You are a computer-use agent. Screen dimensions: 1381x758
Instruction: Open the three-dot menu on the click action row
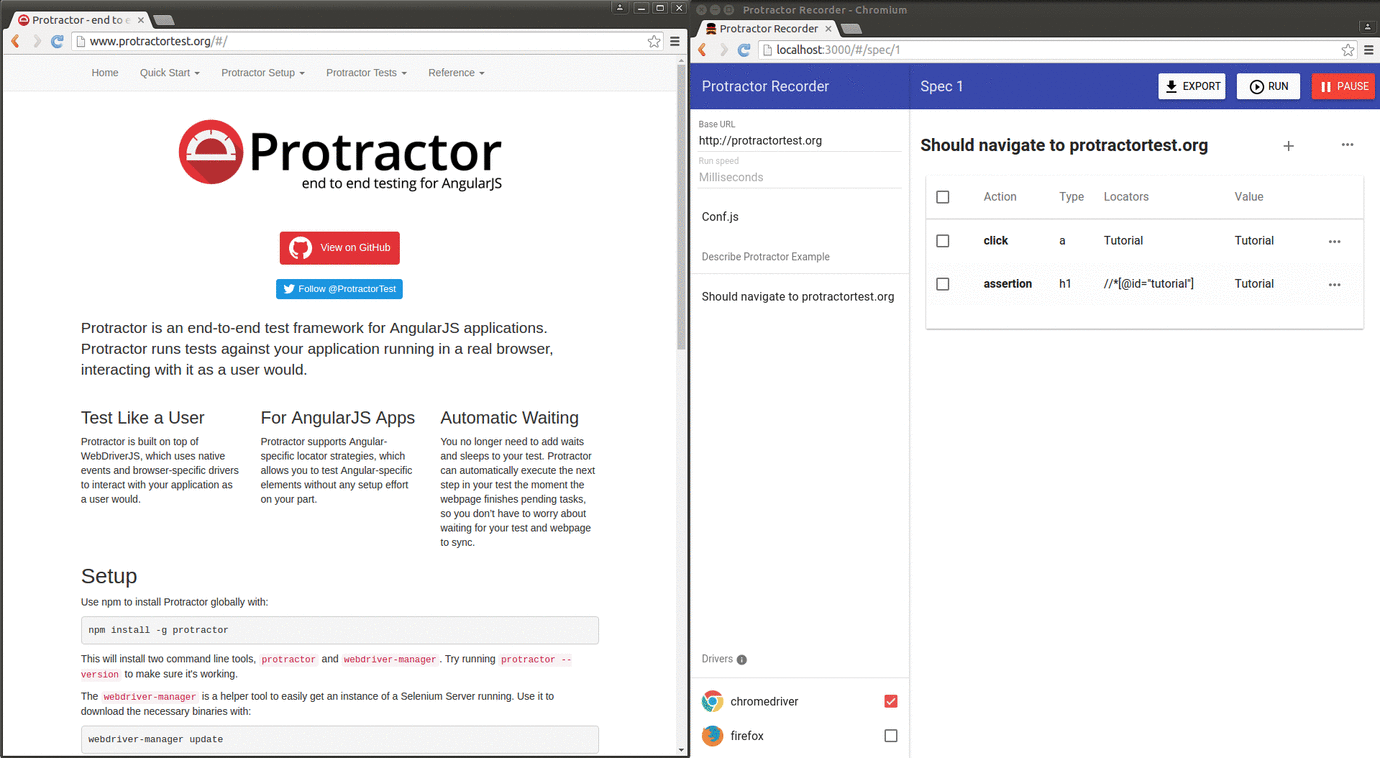coord(1334,240)
